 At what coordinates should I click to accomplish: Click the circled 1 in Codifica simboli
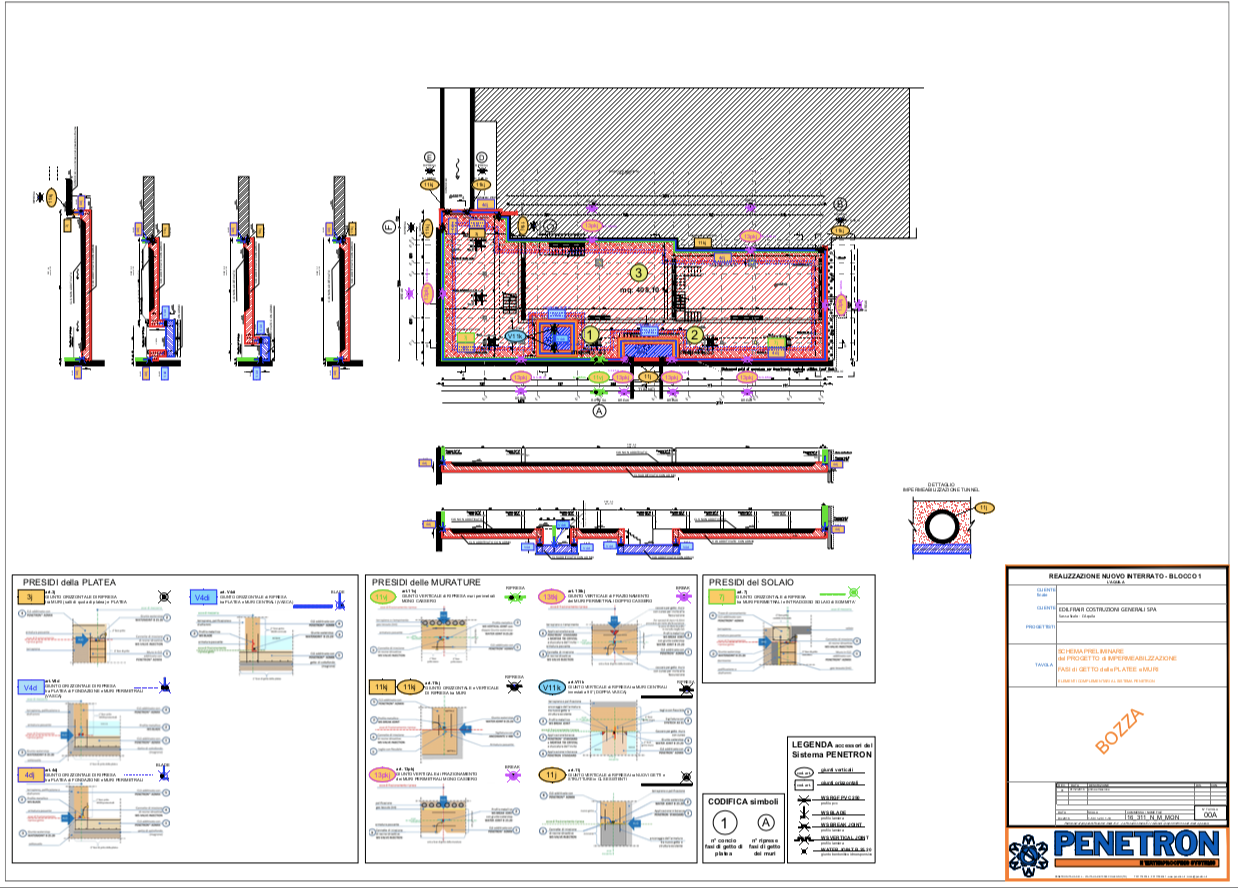coord(722,822)
